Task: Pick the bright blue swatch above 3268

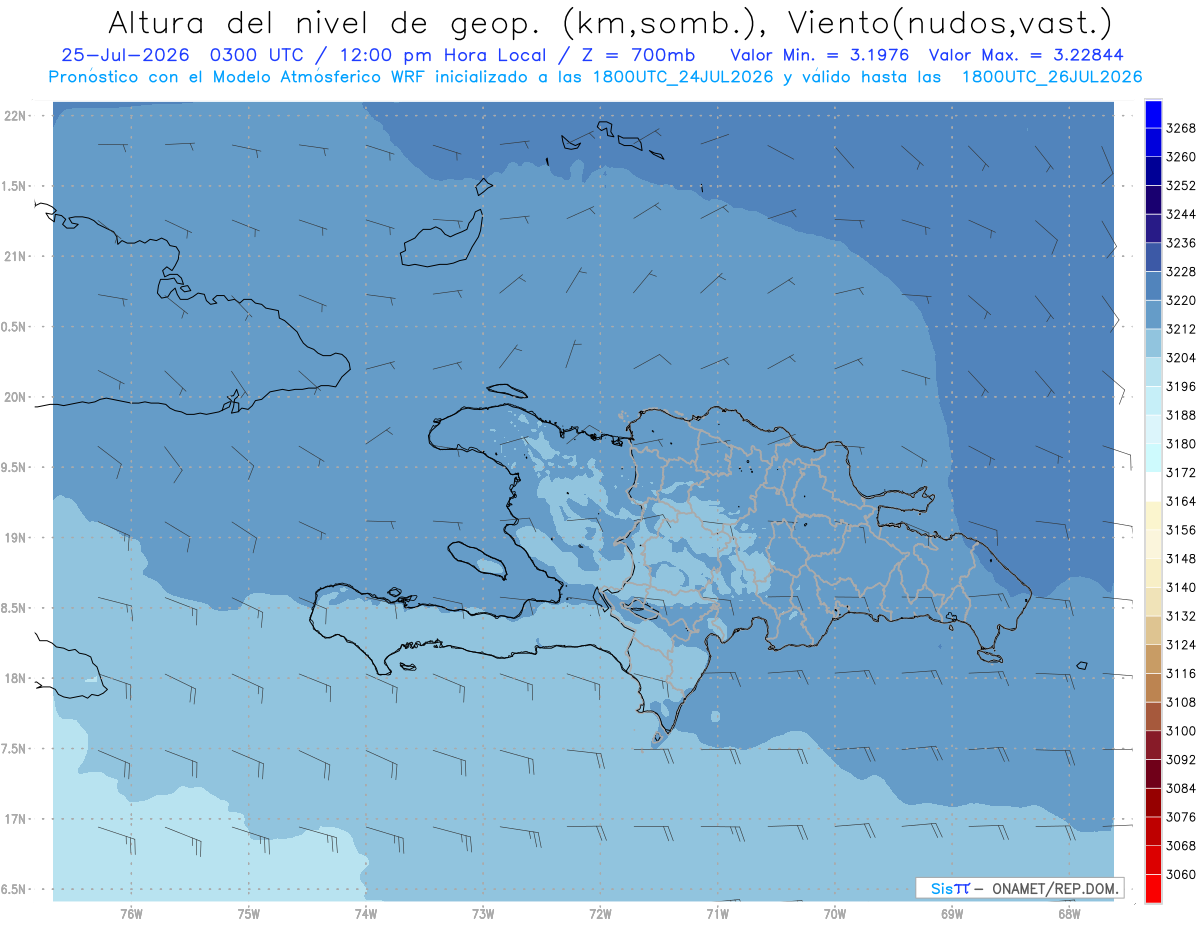Action: pos(1153,114)
